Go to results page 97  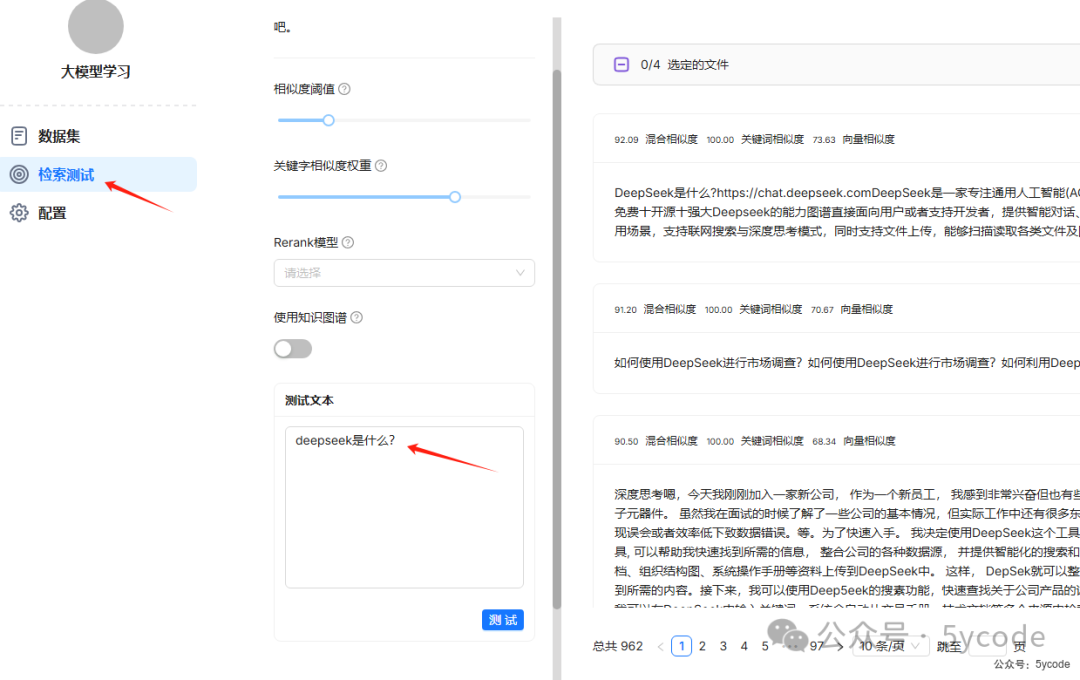pyautogui.click(x=817, y=646)
